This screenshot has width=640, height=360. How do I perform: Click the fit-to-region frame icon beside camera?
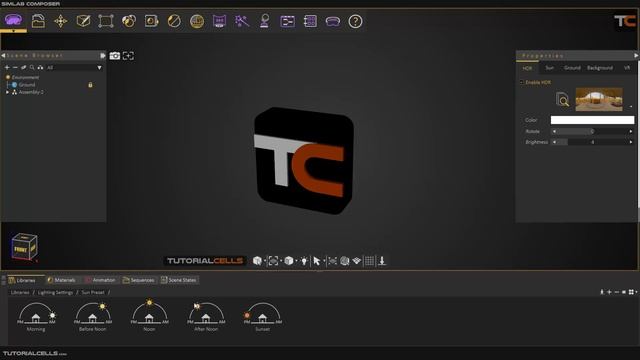pyautogui.click(x=128, y=56)
